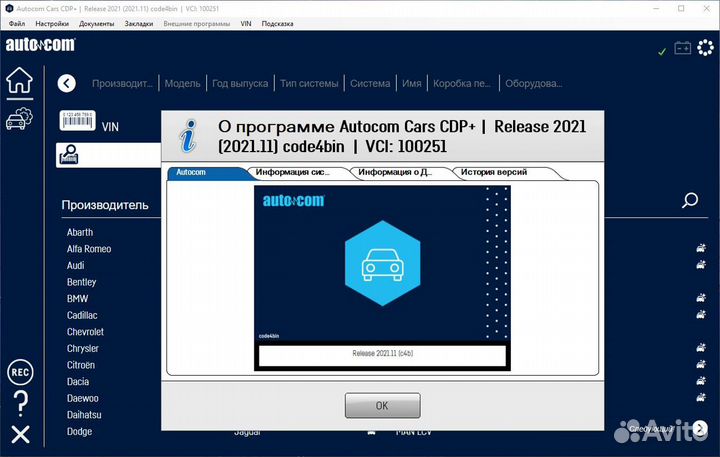
Task: Click the car icon in Audi row
Action: (x=701, y=265)
